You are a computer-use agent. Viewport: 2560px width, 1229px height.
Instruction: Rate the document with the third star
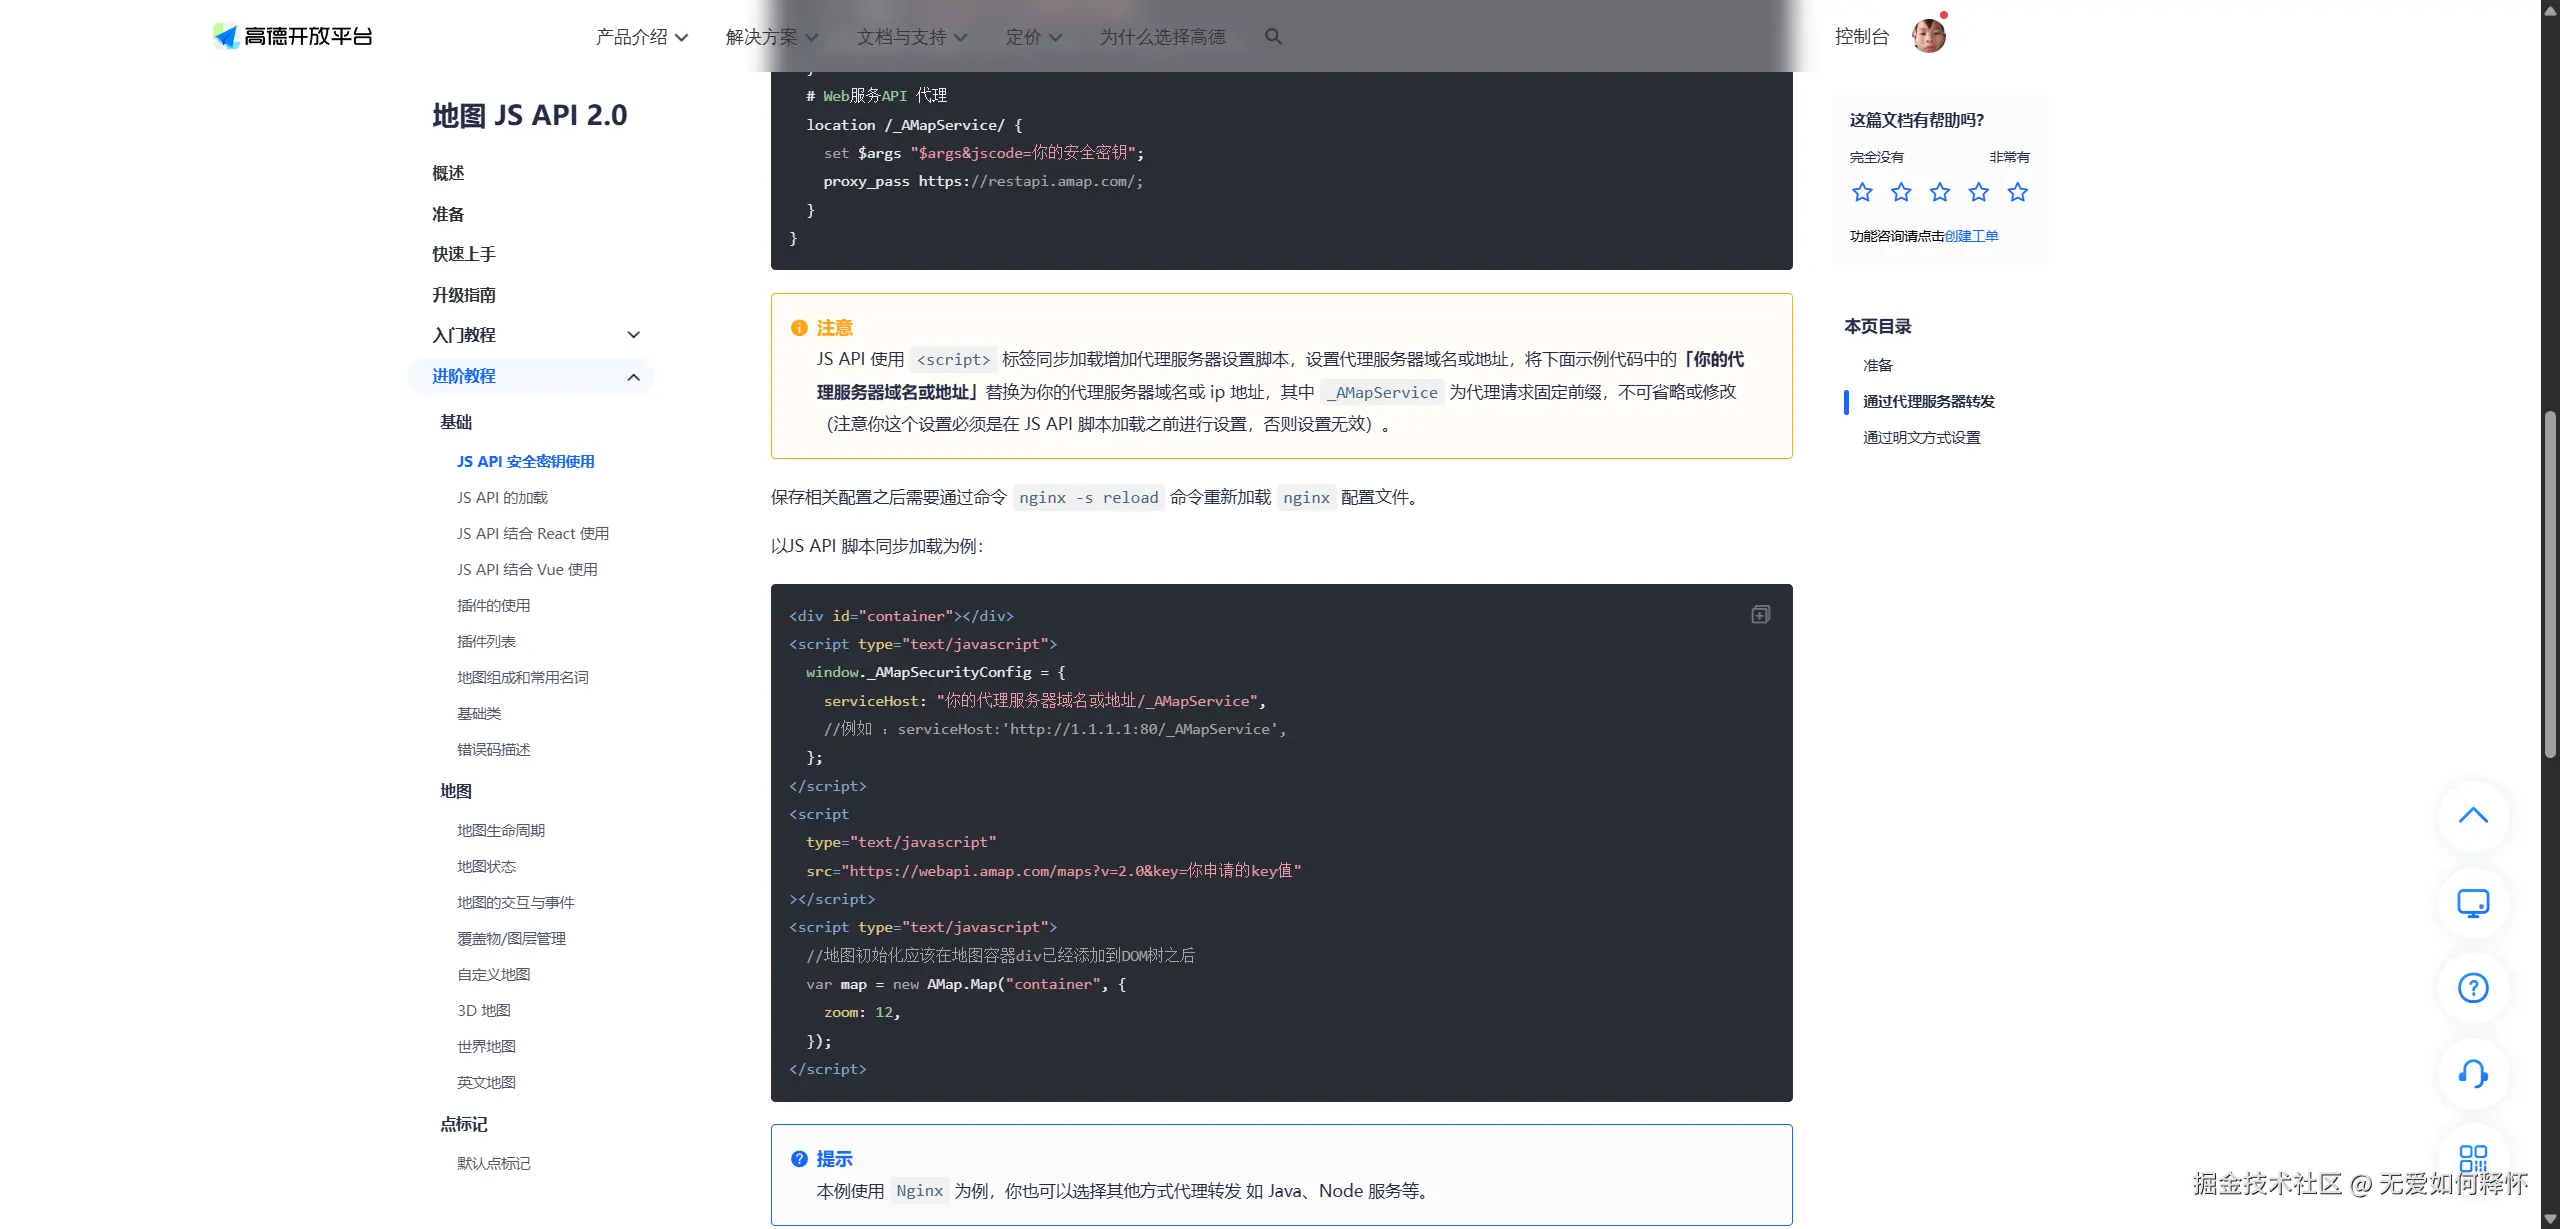[1940, 192]
